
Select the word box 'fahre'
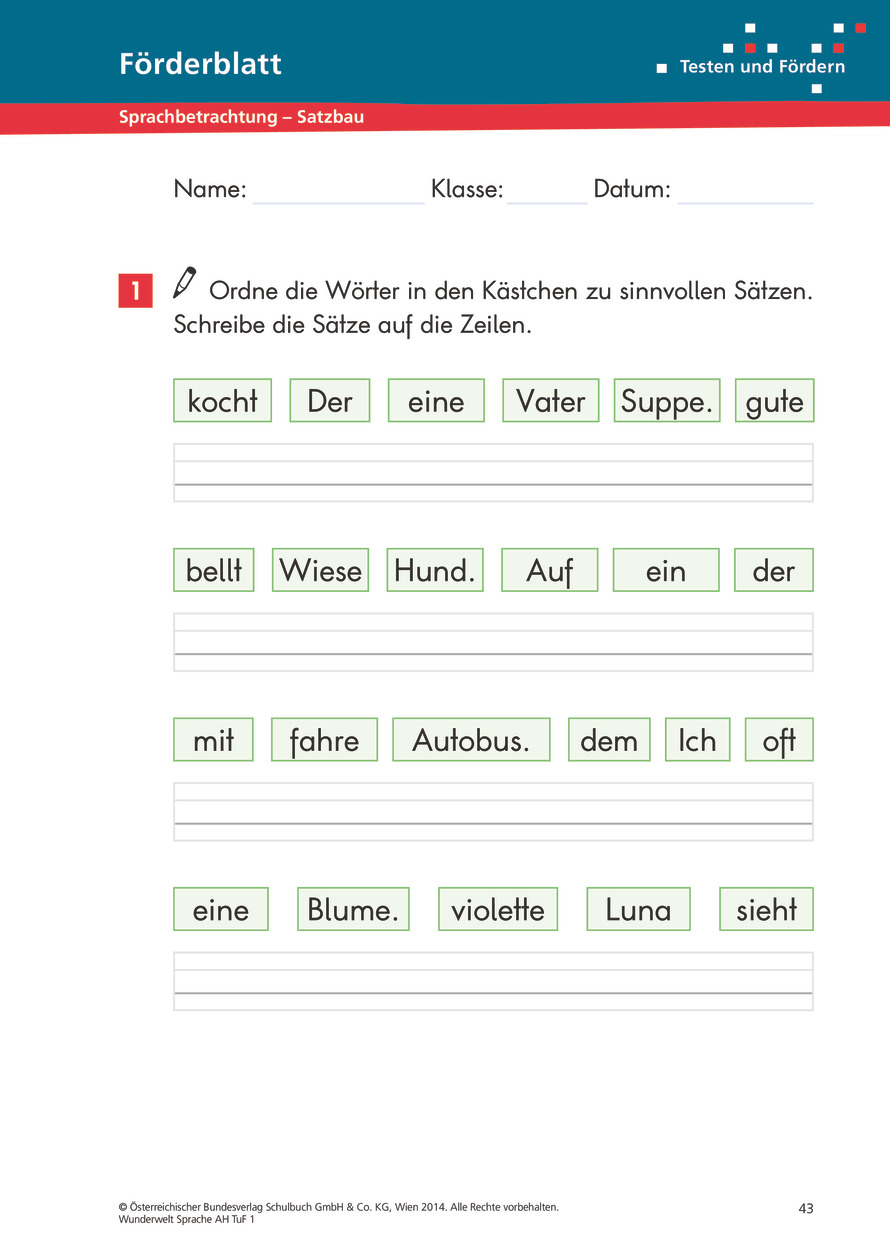324,740
